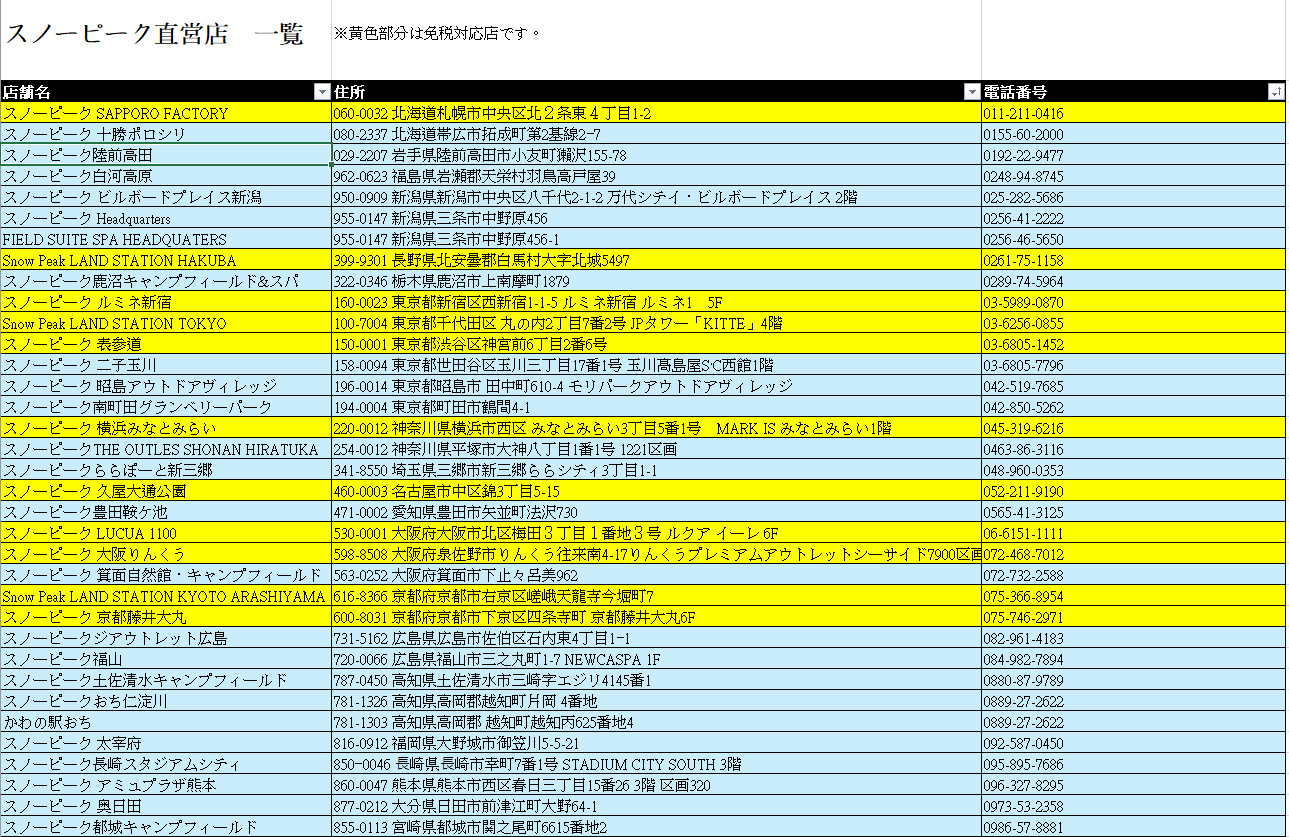This screenshot has height=837, width=1289.
Task: Click スノーピーク 昭島アウトドアヴィレッジ store name
Action: click(166, 387)
